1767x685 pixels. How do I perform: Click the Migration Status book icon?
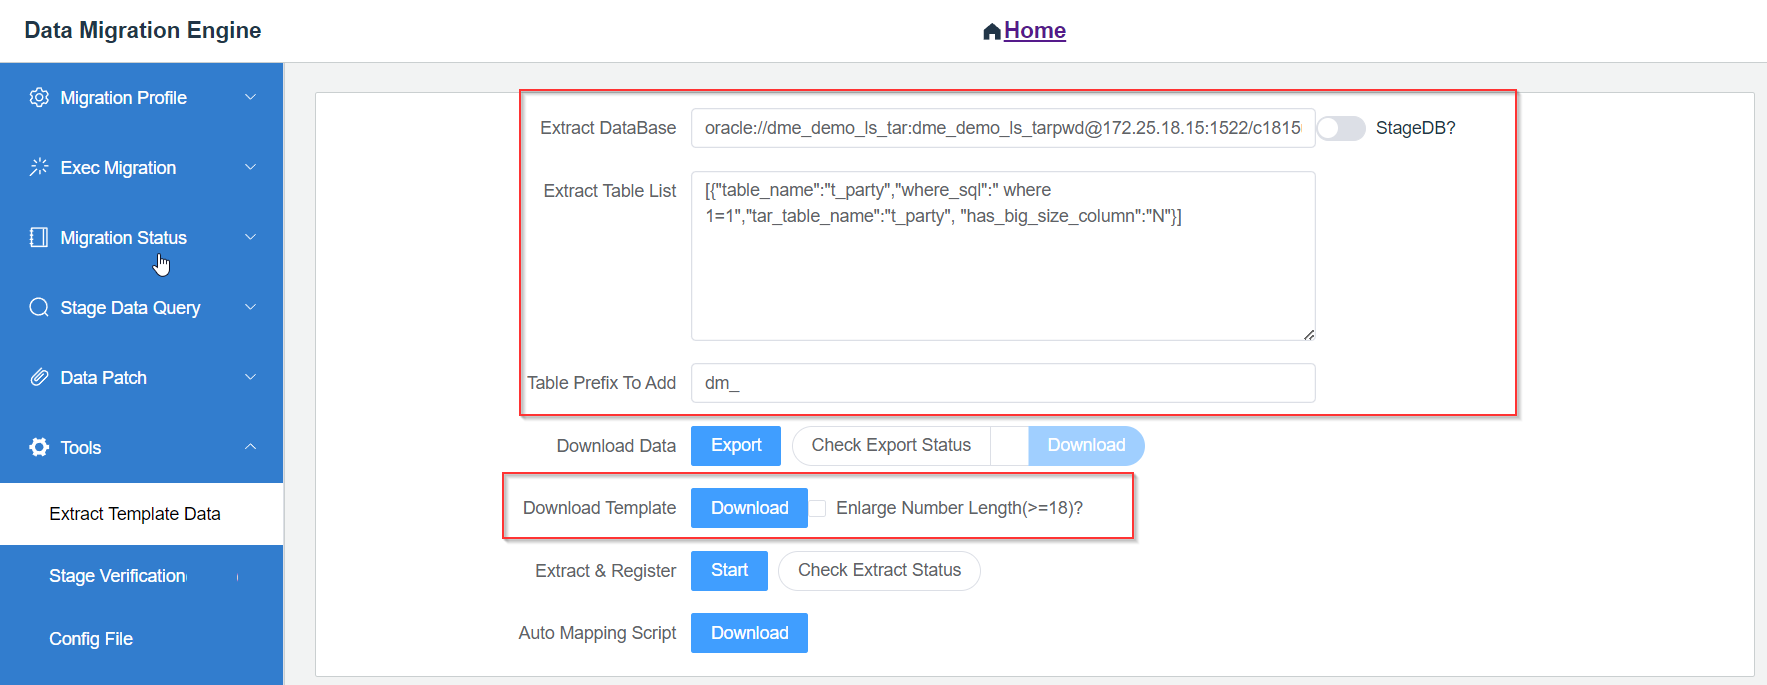pyautogui.click(x=39, y=237)
